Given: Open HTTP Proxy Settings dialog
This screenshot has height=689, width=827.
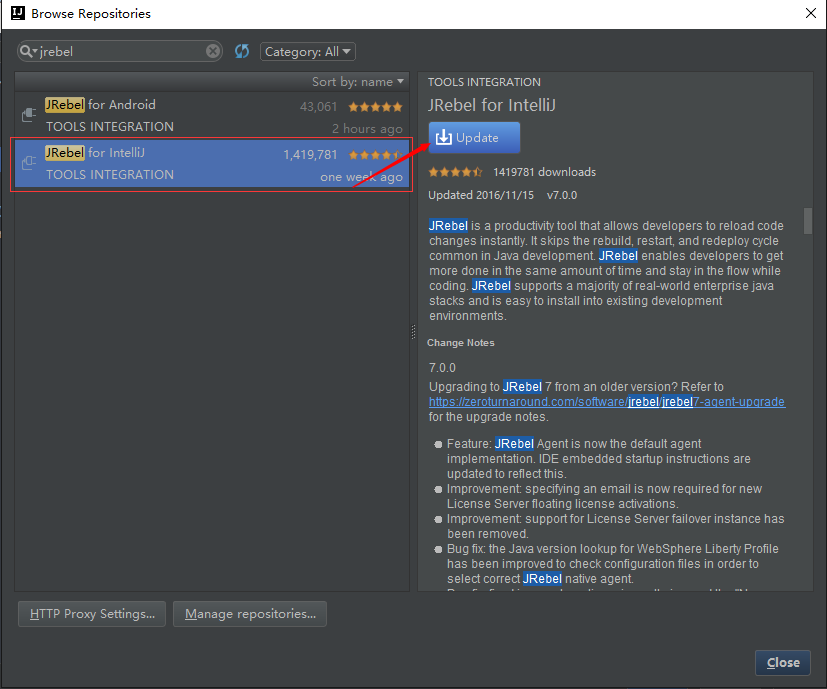Looking at the screenshot, I should pyautogui.click(x=92, y=614).
